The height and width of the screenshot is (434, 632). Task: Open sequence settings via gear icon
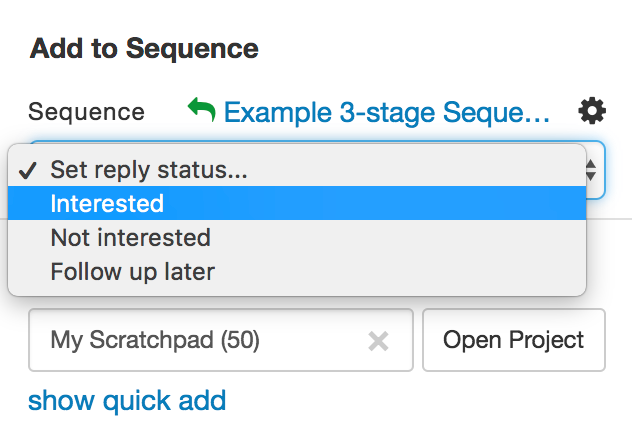click(x=592, y=110)
